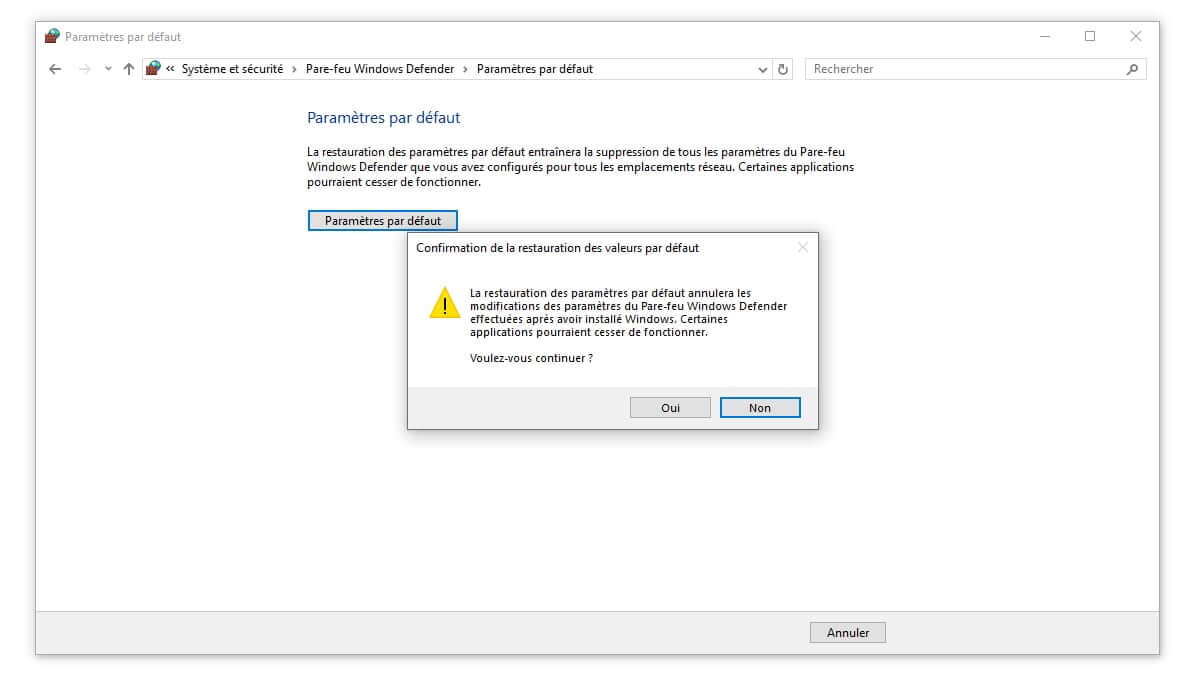Click the firewall icon in the address bar

pos(153,69)
